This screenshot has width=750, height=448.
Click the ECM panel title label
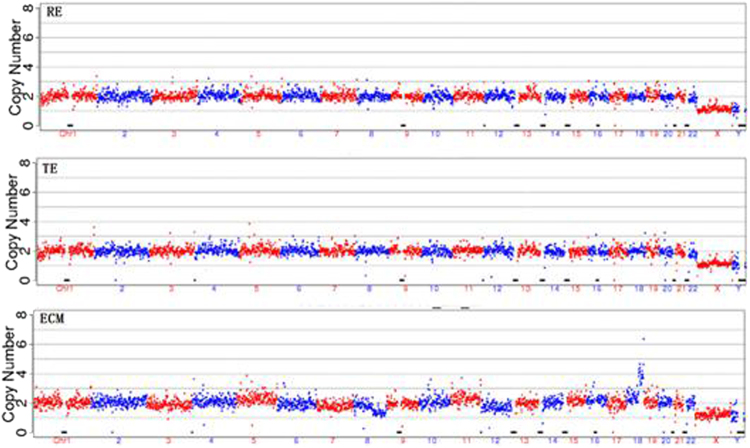pyautogui.click(x=53, y=318)
